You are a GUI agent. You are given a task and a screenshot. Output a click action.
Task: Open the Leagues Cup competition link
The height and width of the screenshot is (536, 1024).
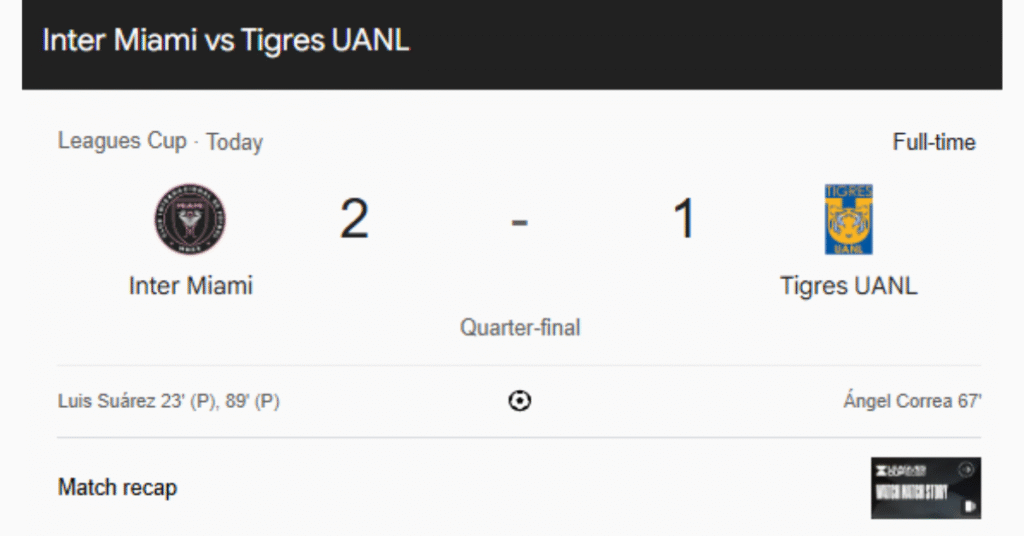click(122, 141)
